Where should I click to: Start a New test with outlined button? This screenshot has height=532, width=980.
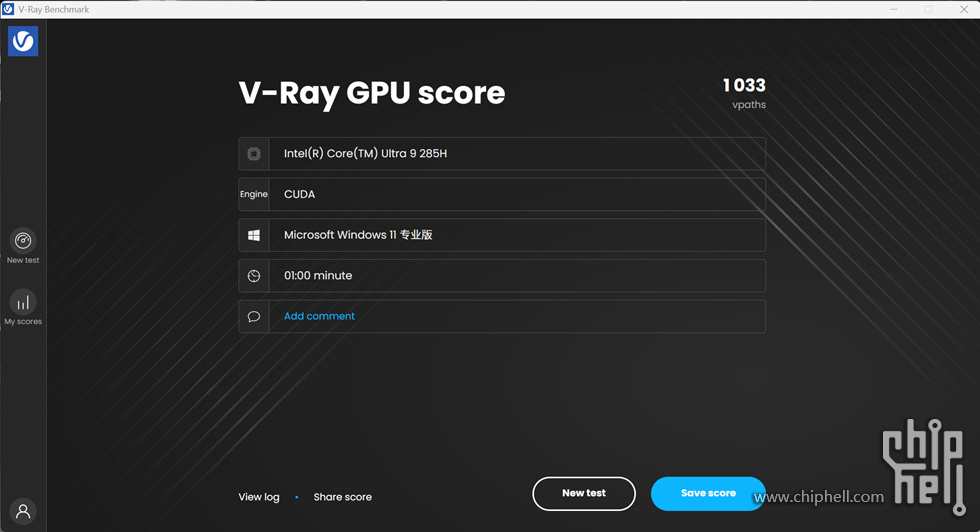[x=584, y=493]
